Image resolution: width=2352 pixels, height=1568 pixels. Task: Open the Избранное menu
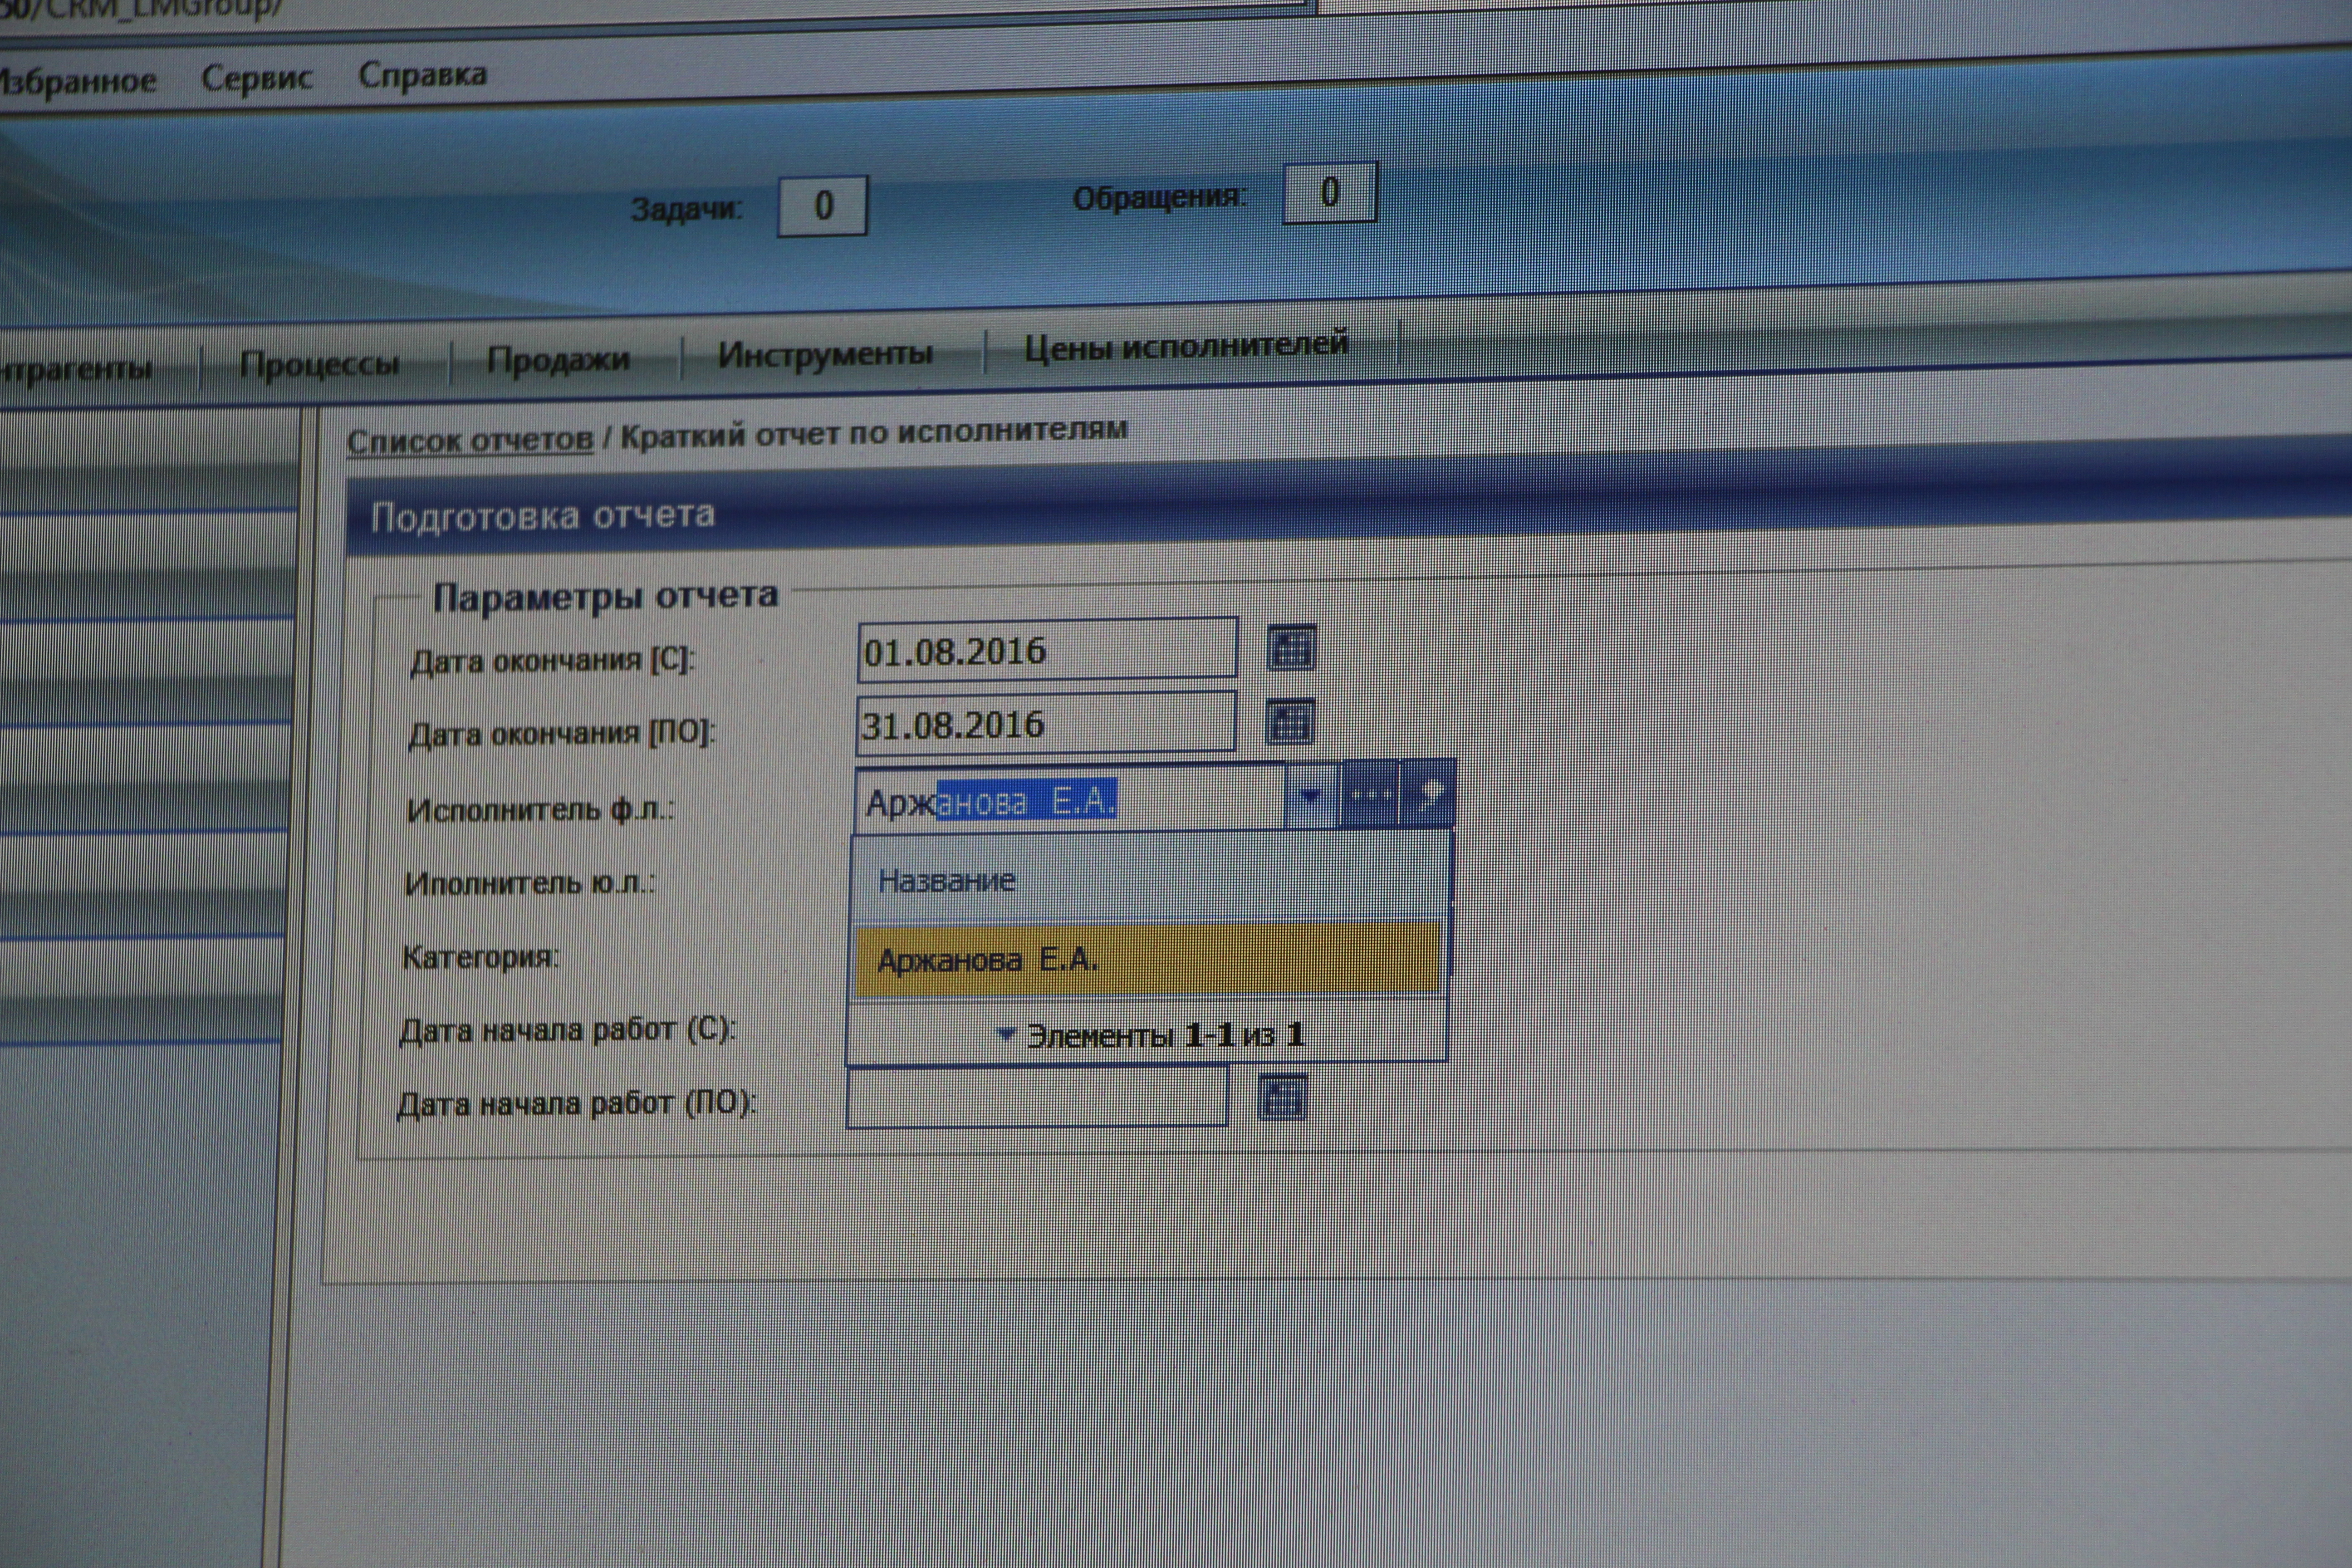[76, 81]
